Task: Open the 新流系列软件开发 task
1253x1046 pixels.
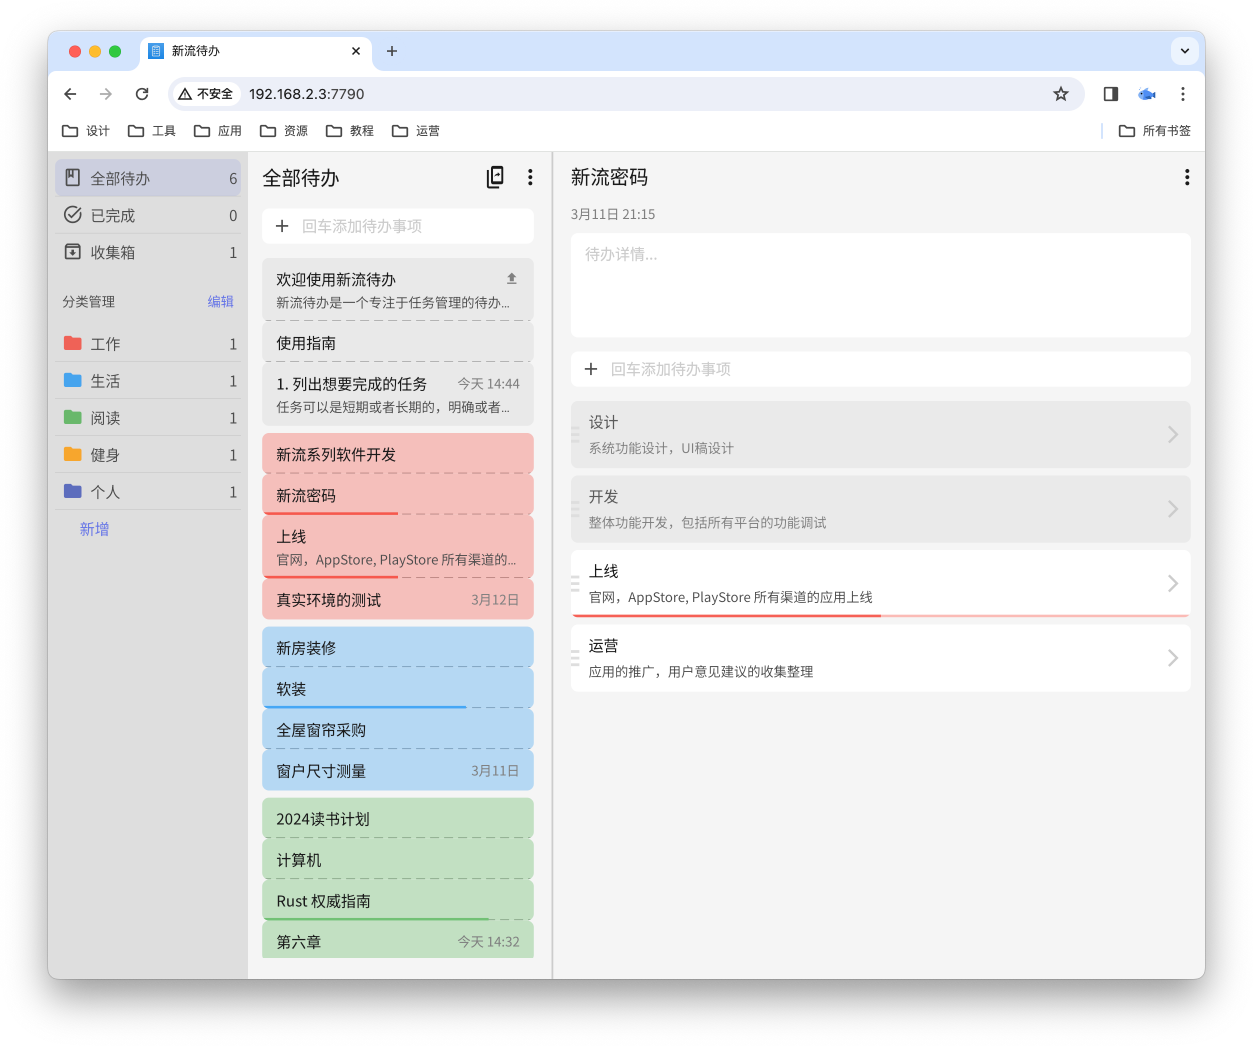Action: (x=398, y=454)
